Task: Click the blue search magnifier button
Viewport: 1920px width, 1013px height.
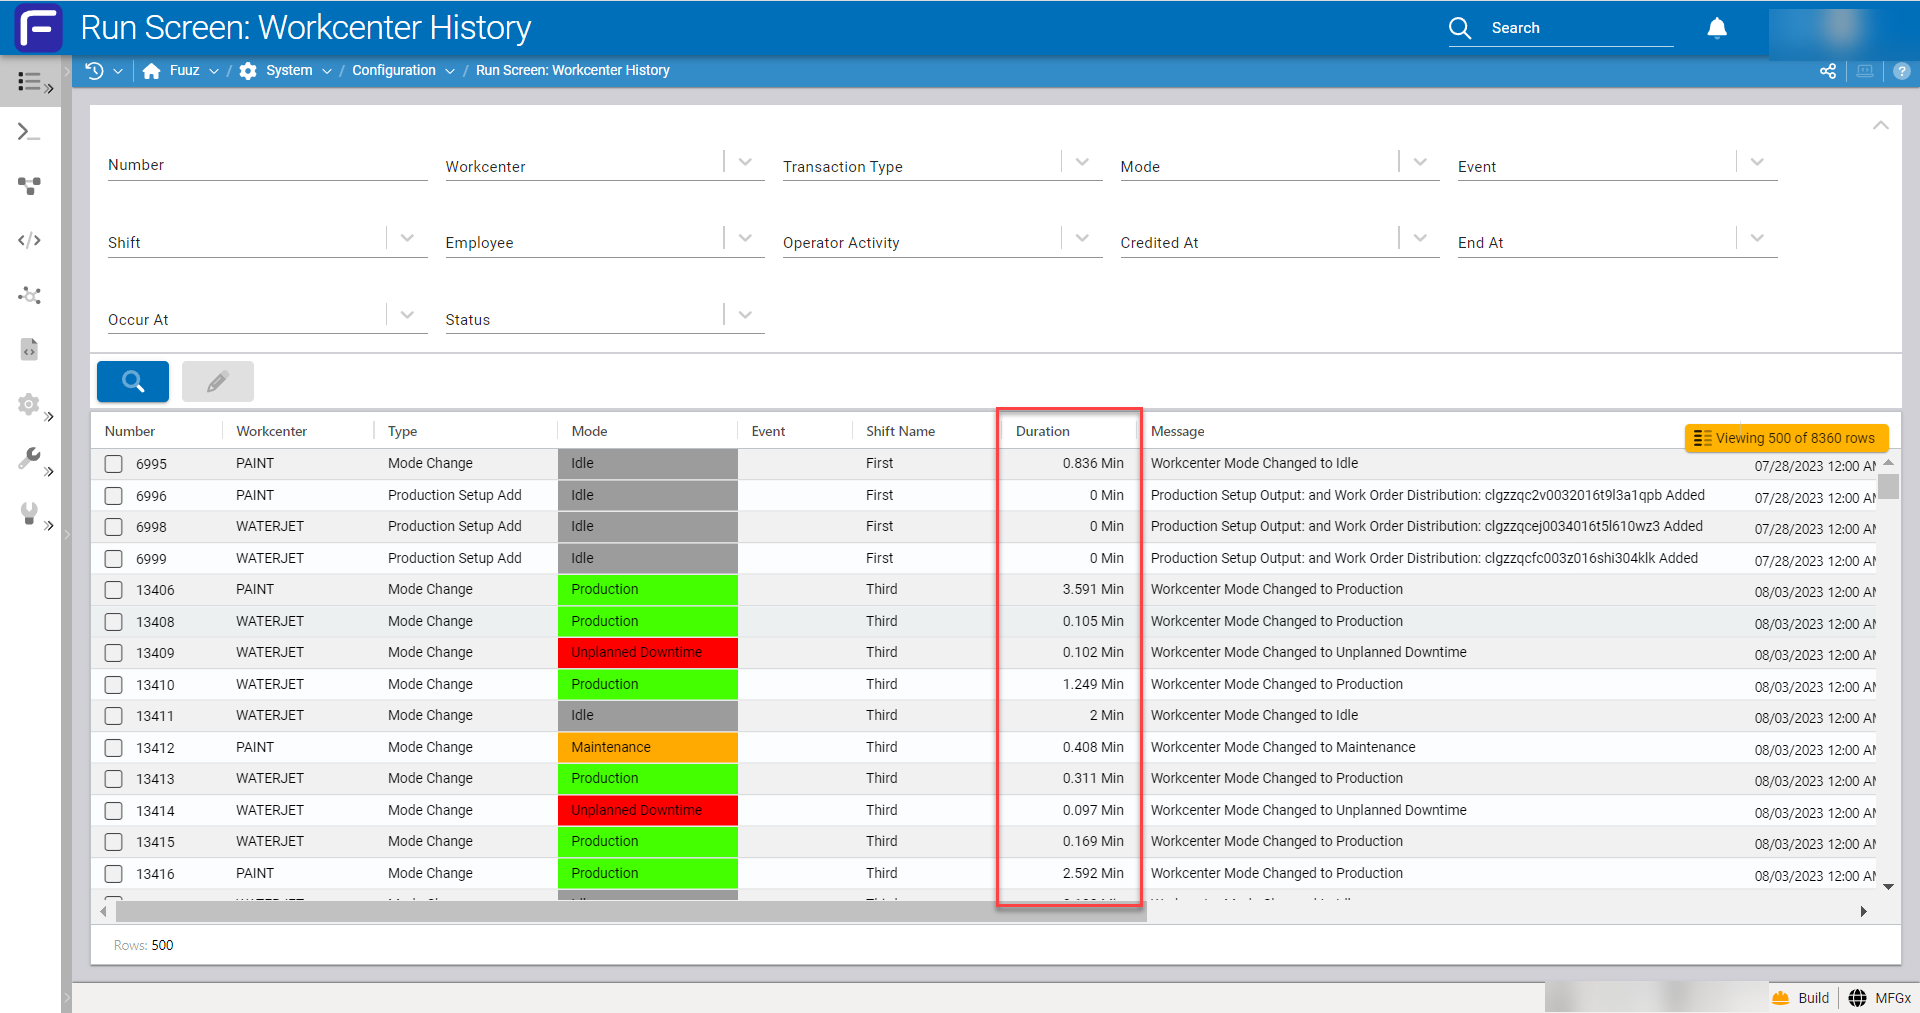Action: 133,381
